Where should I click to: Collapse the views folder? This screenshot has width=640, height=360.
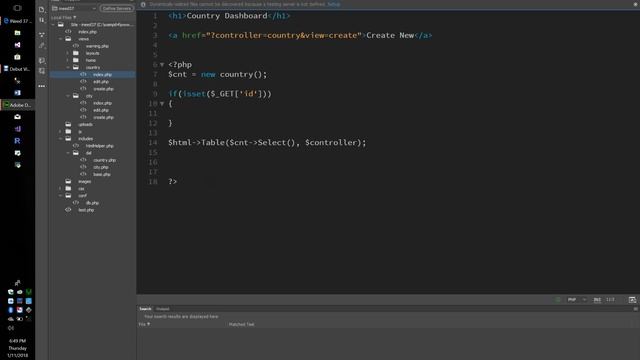click(x=60, y=39)
